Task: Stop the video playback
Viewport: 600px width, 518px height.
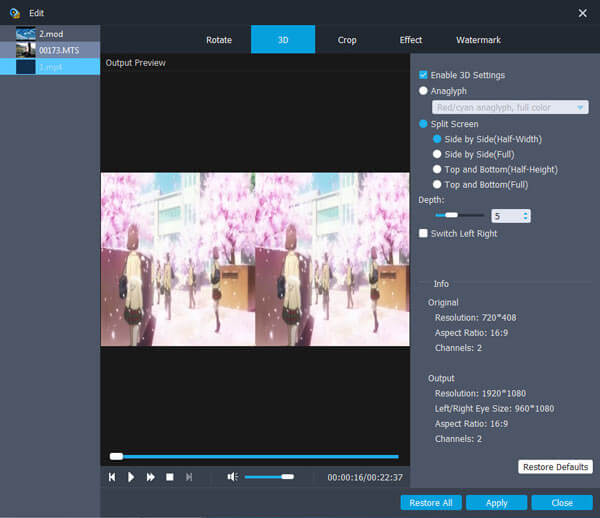Action: pos(169,477)
